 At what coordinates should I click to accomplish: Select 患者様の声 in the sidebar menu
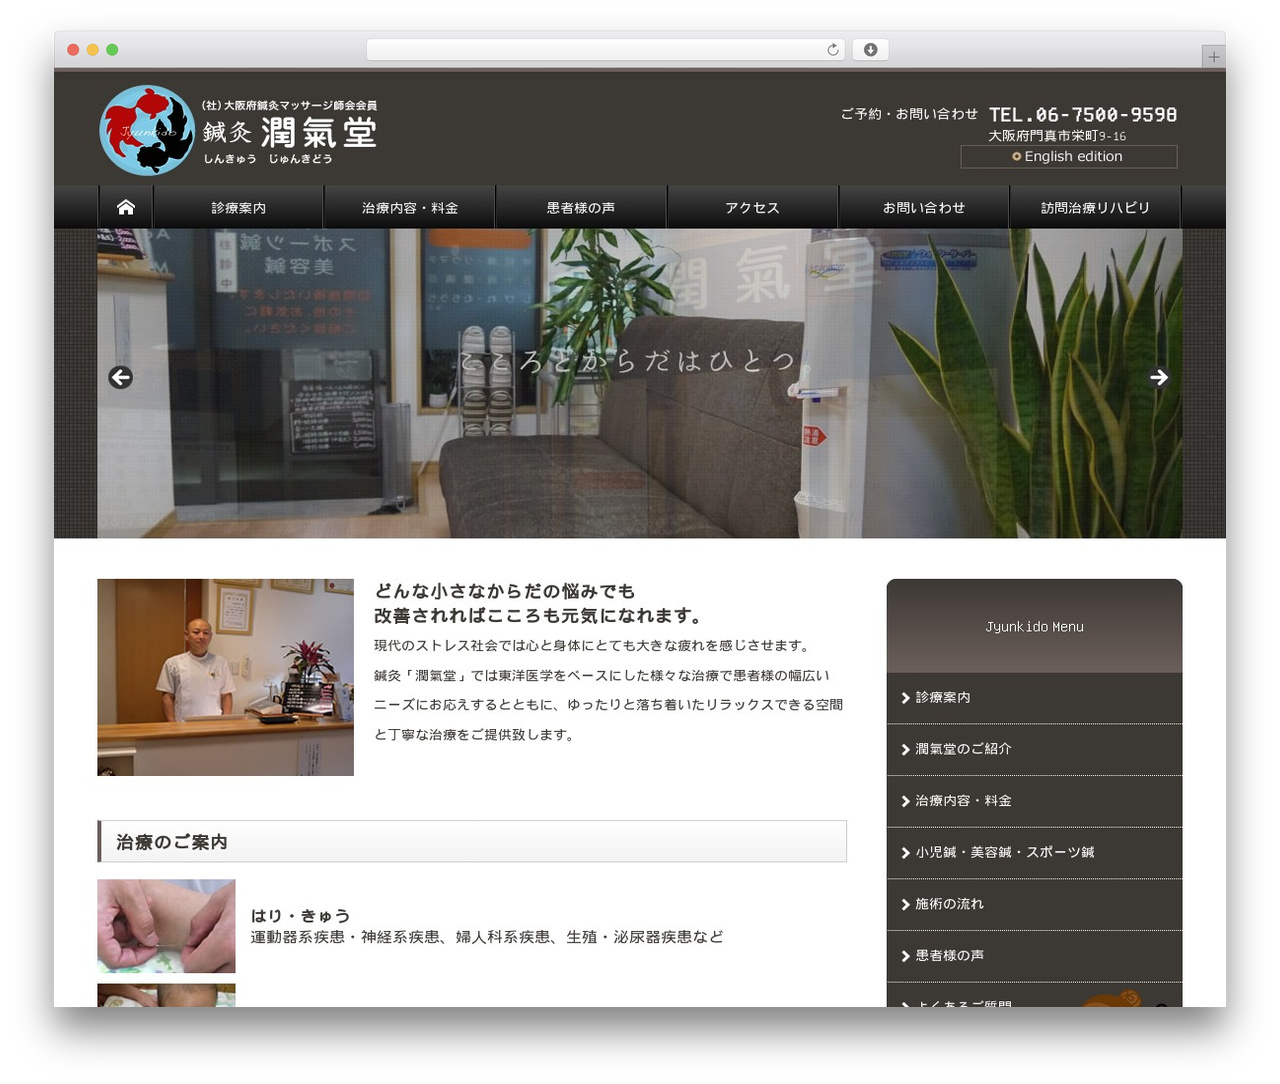click(1034, 956)
